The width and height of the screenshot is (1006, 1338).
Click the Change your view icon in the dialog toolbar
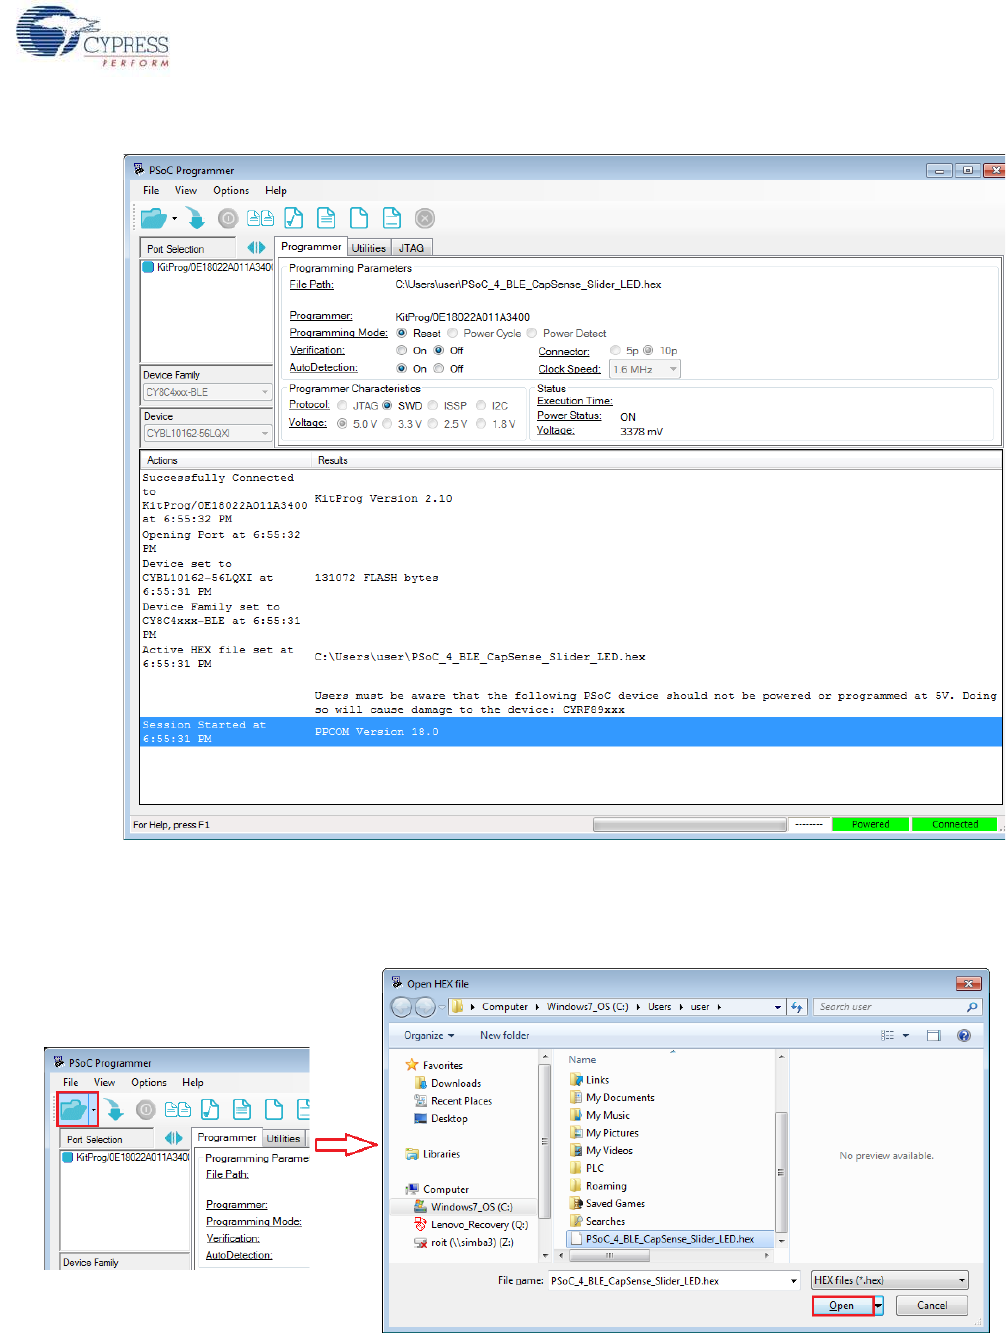point(887,1035)
